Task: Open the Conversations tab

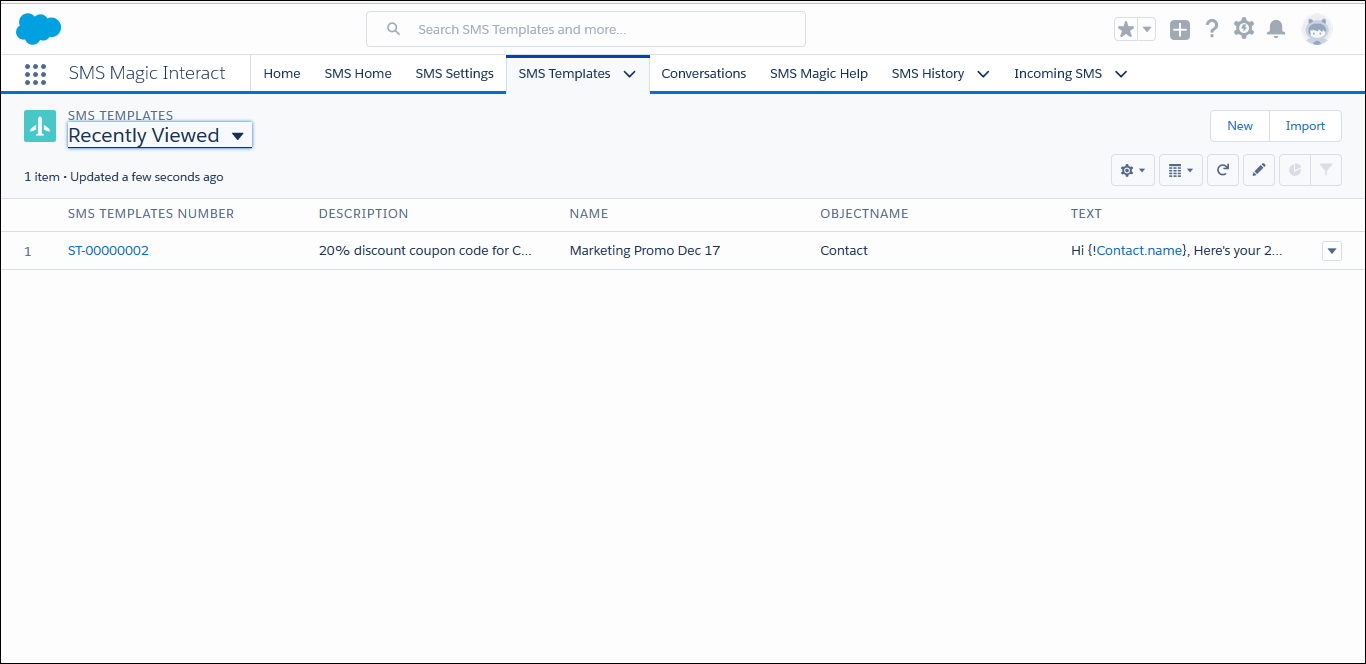Action: 704,74
